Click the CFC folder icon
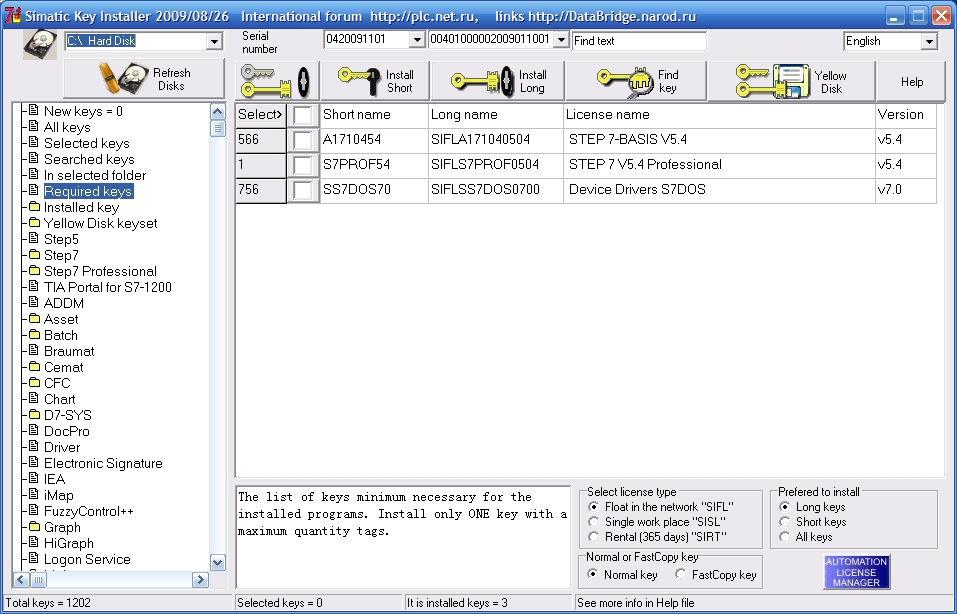 tap(34, 382)
